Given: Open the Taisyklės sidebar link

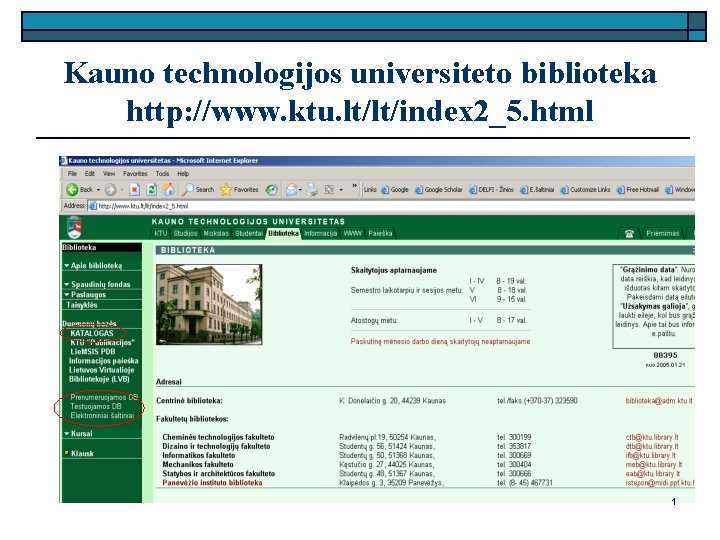Looking at the screenshot, I should [x=82, y=305].
